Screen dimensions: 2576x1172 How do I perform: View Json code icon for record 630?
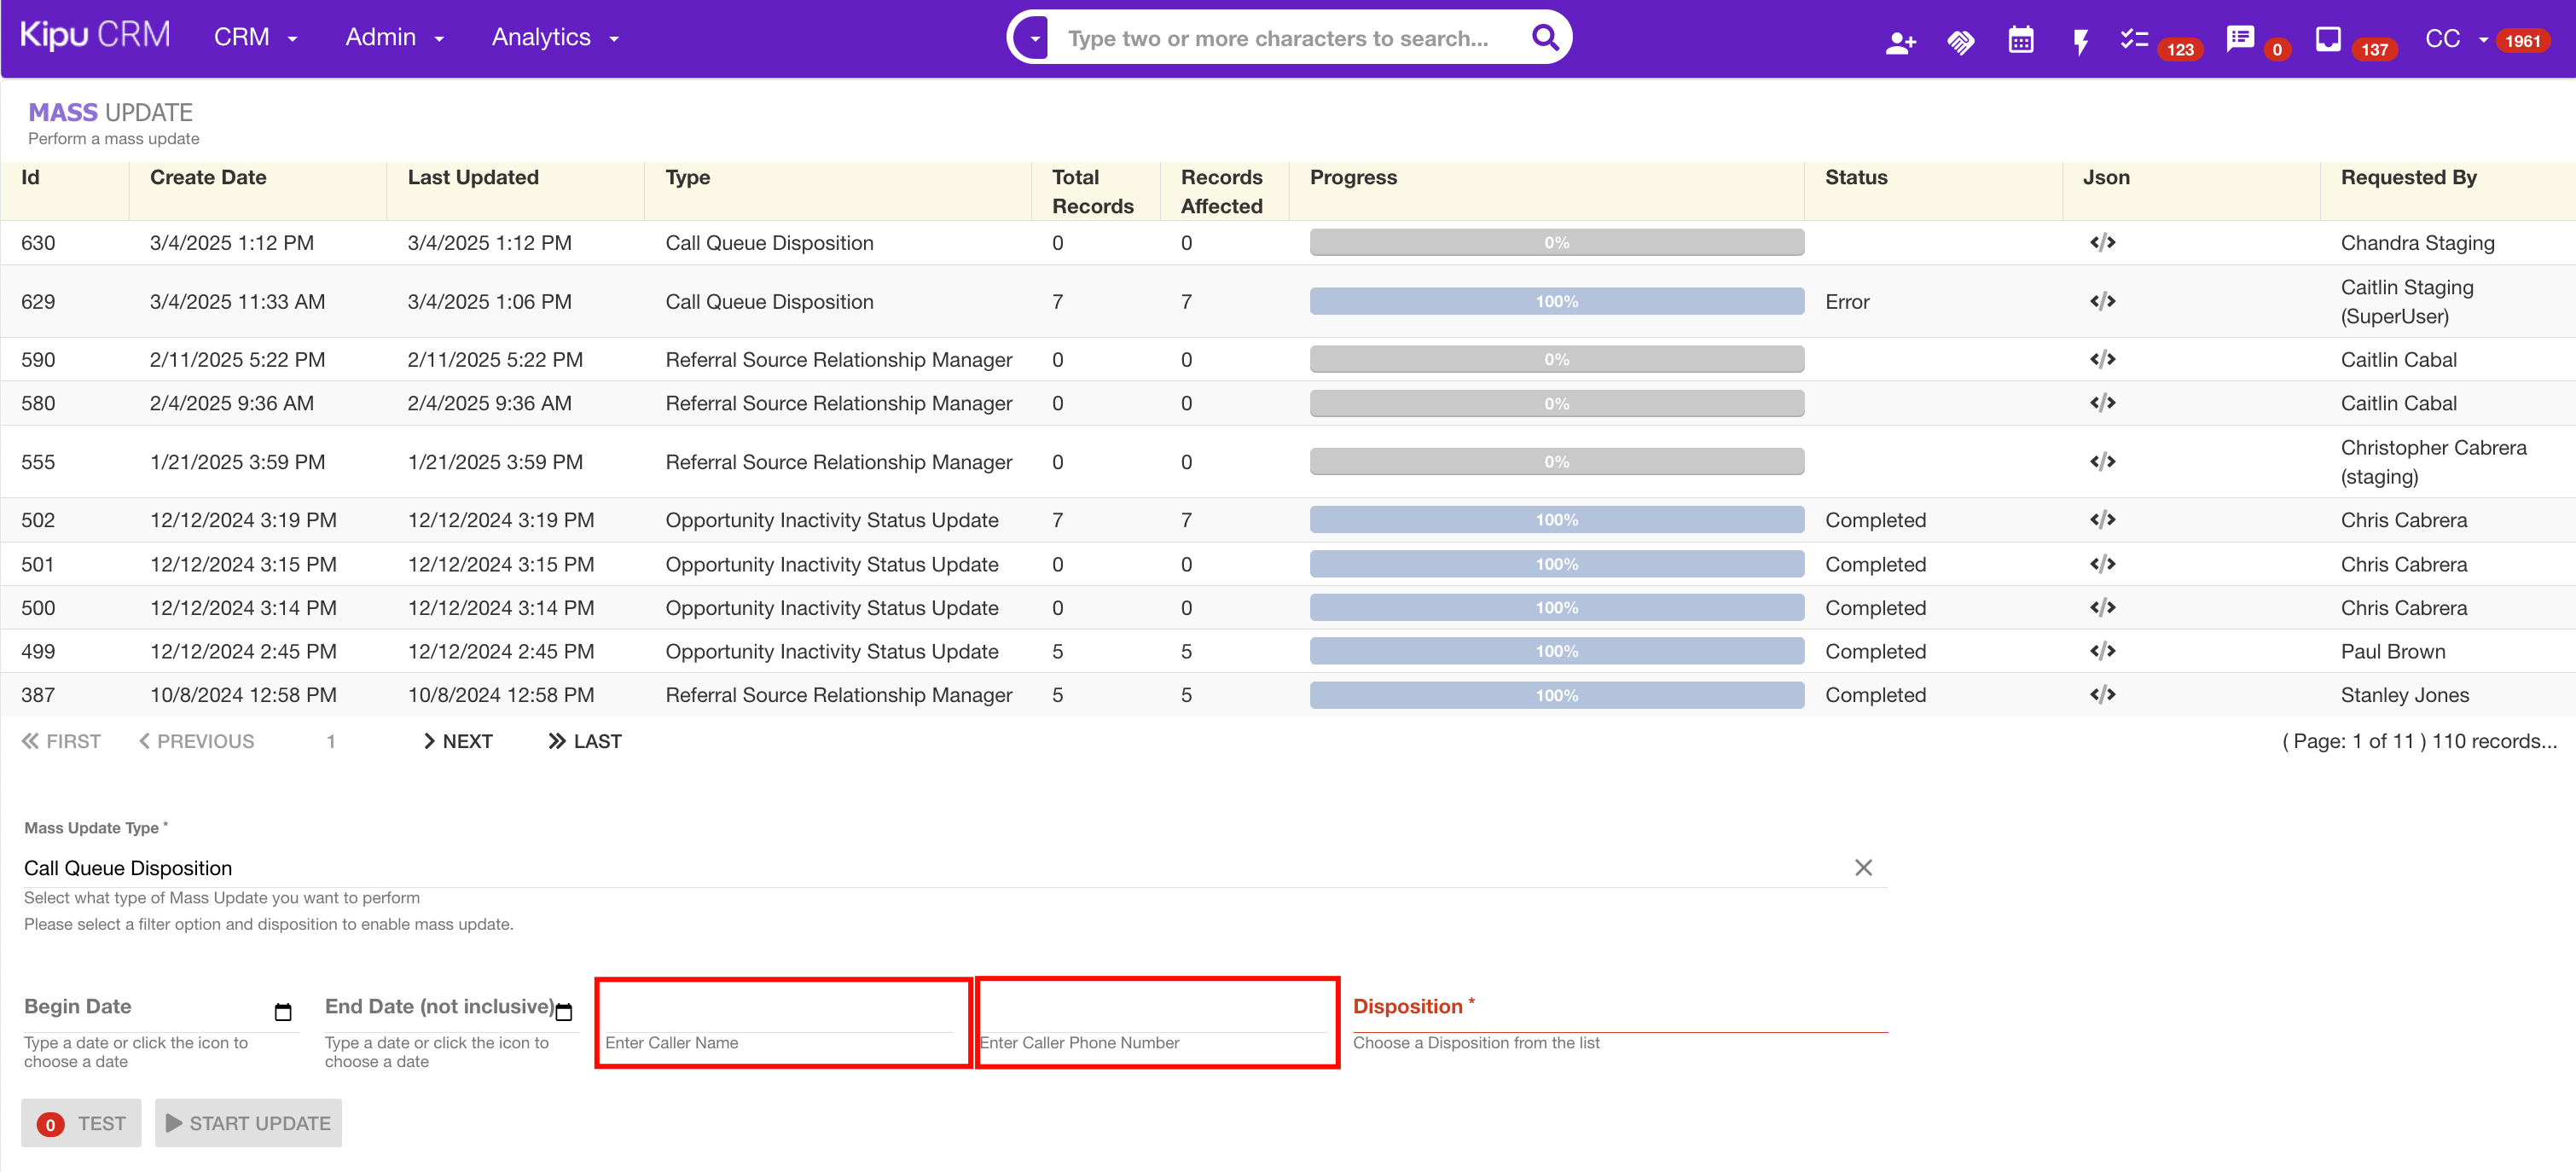click(2102, 242)
